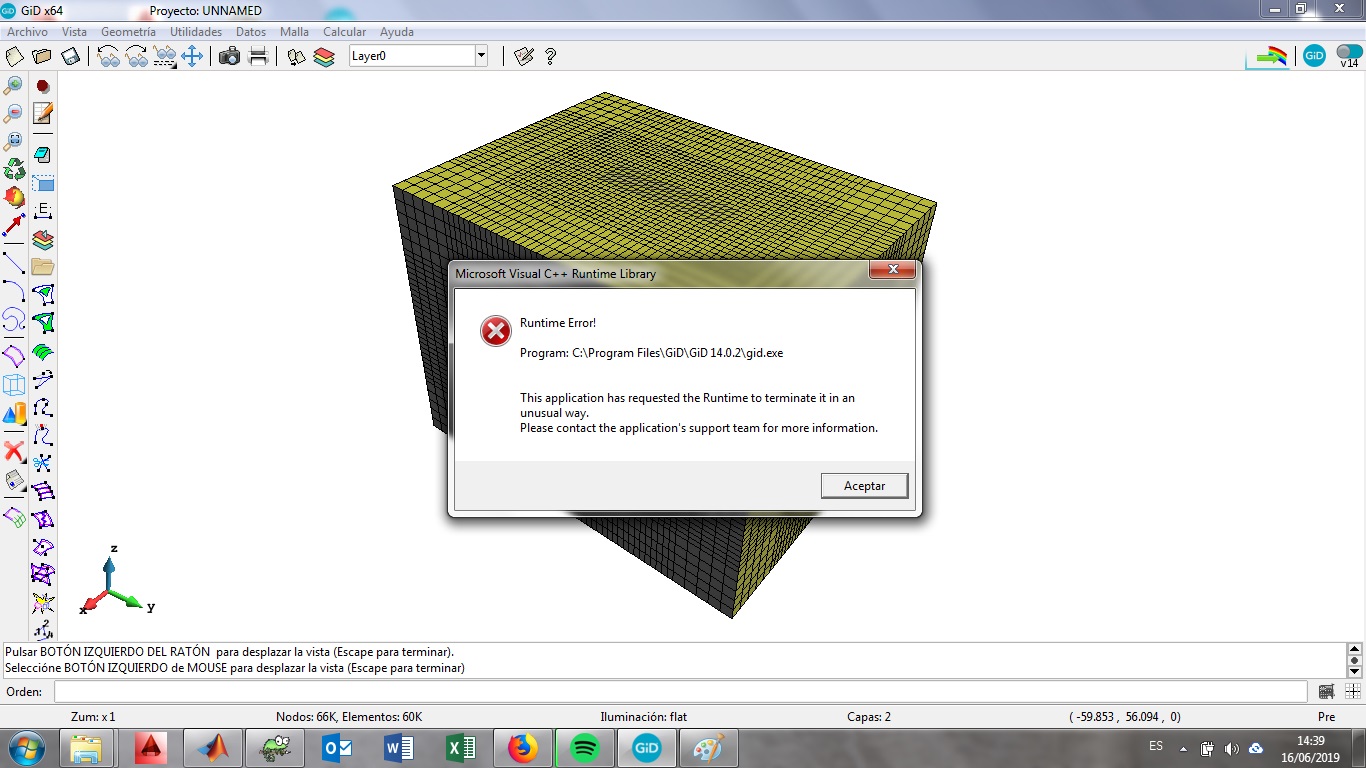The width and height of the screenshot is (1366, 768).
Task: Select the Zoom Out magnifier tool
Action: point(14,113)
